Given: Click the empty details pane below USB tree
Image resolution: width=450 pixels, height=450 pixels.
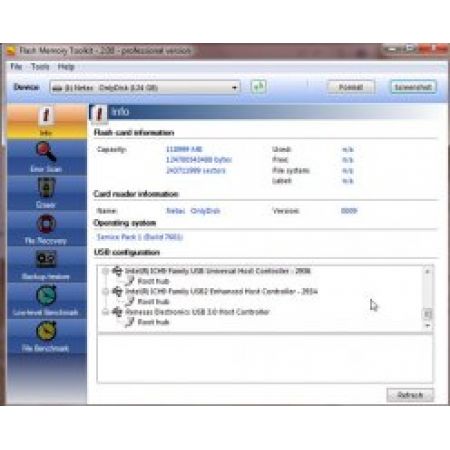Looking at the screenshot, I should (265, 359).
